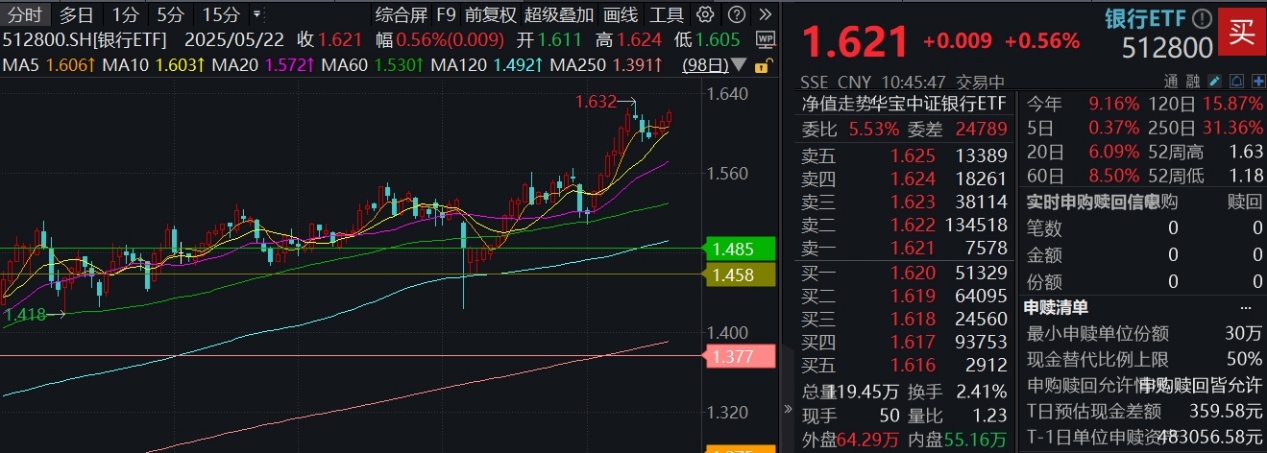Select 前复权 price adjustment option
Image resolution: width=1267 pixels, height=453 pixels.
491,15
